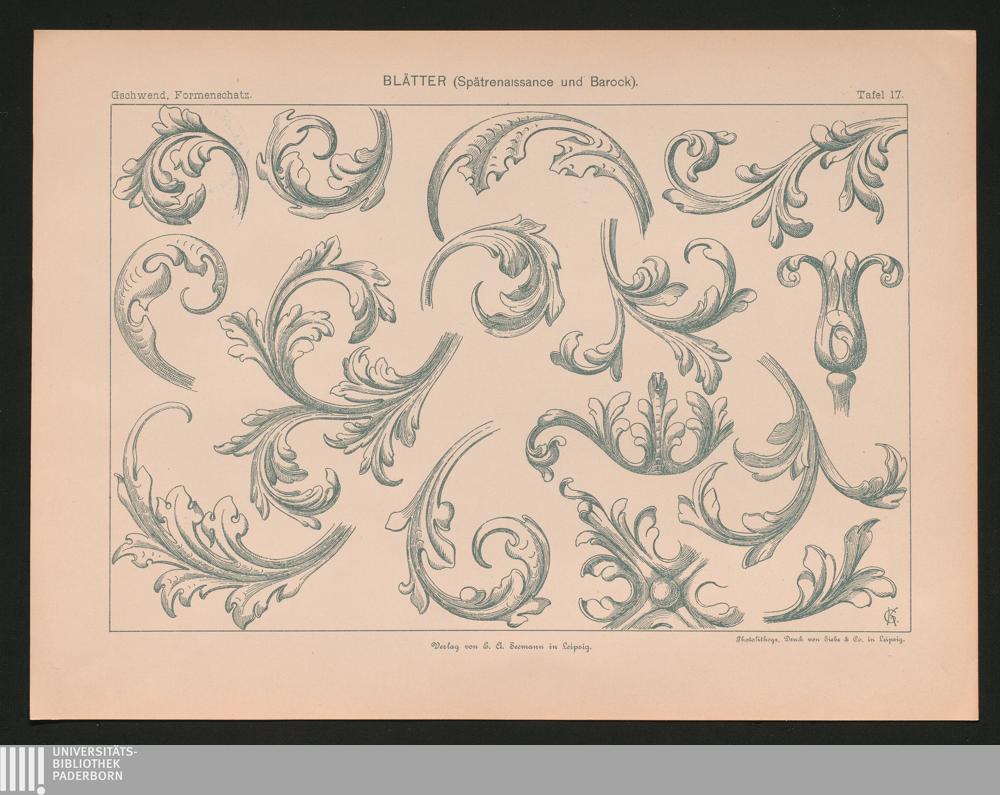Click the 'Tafel 17' plate number
Viewport: 1000px width, 795px height.
click(x=879, y=95)
